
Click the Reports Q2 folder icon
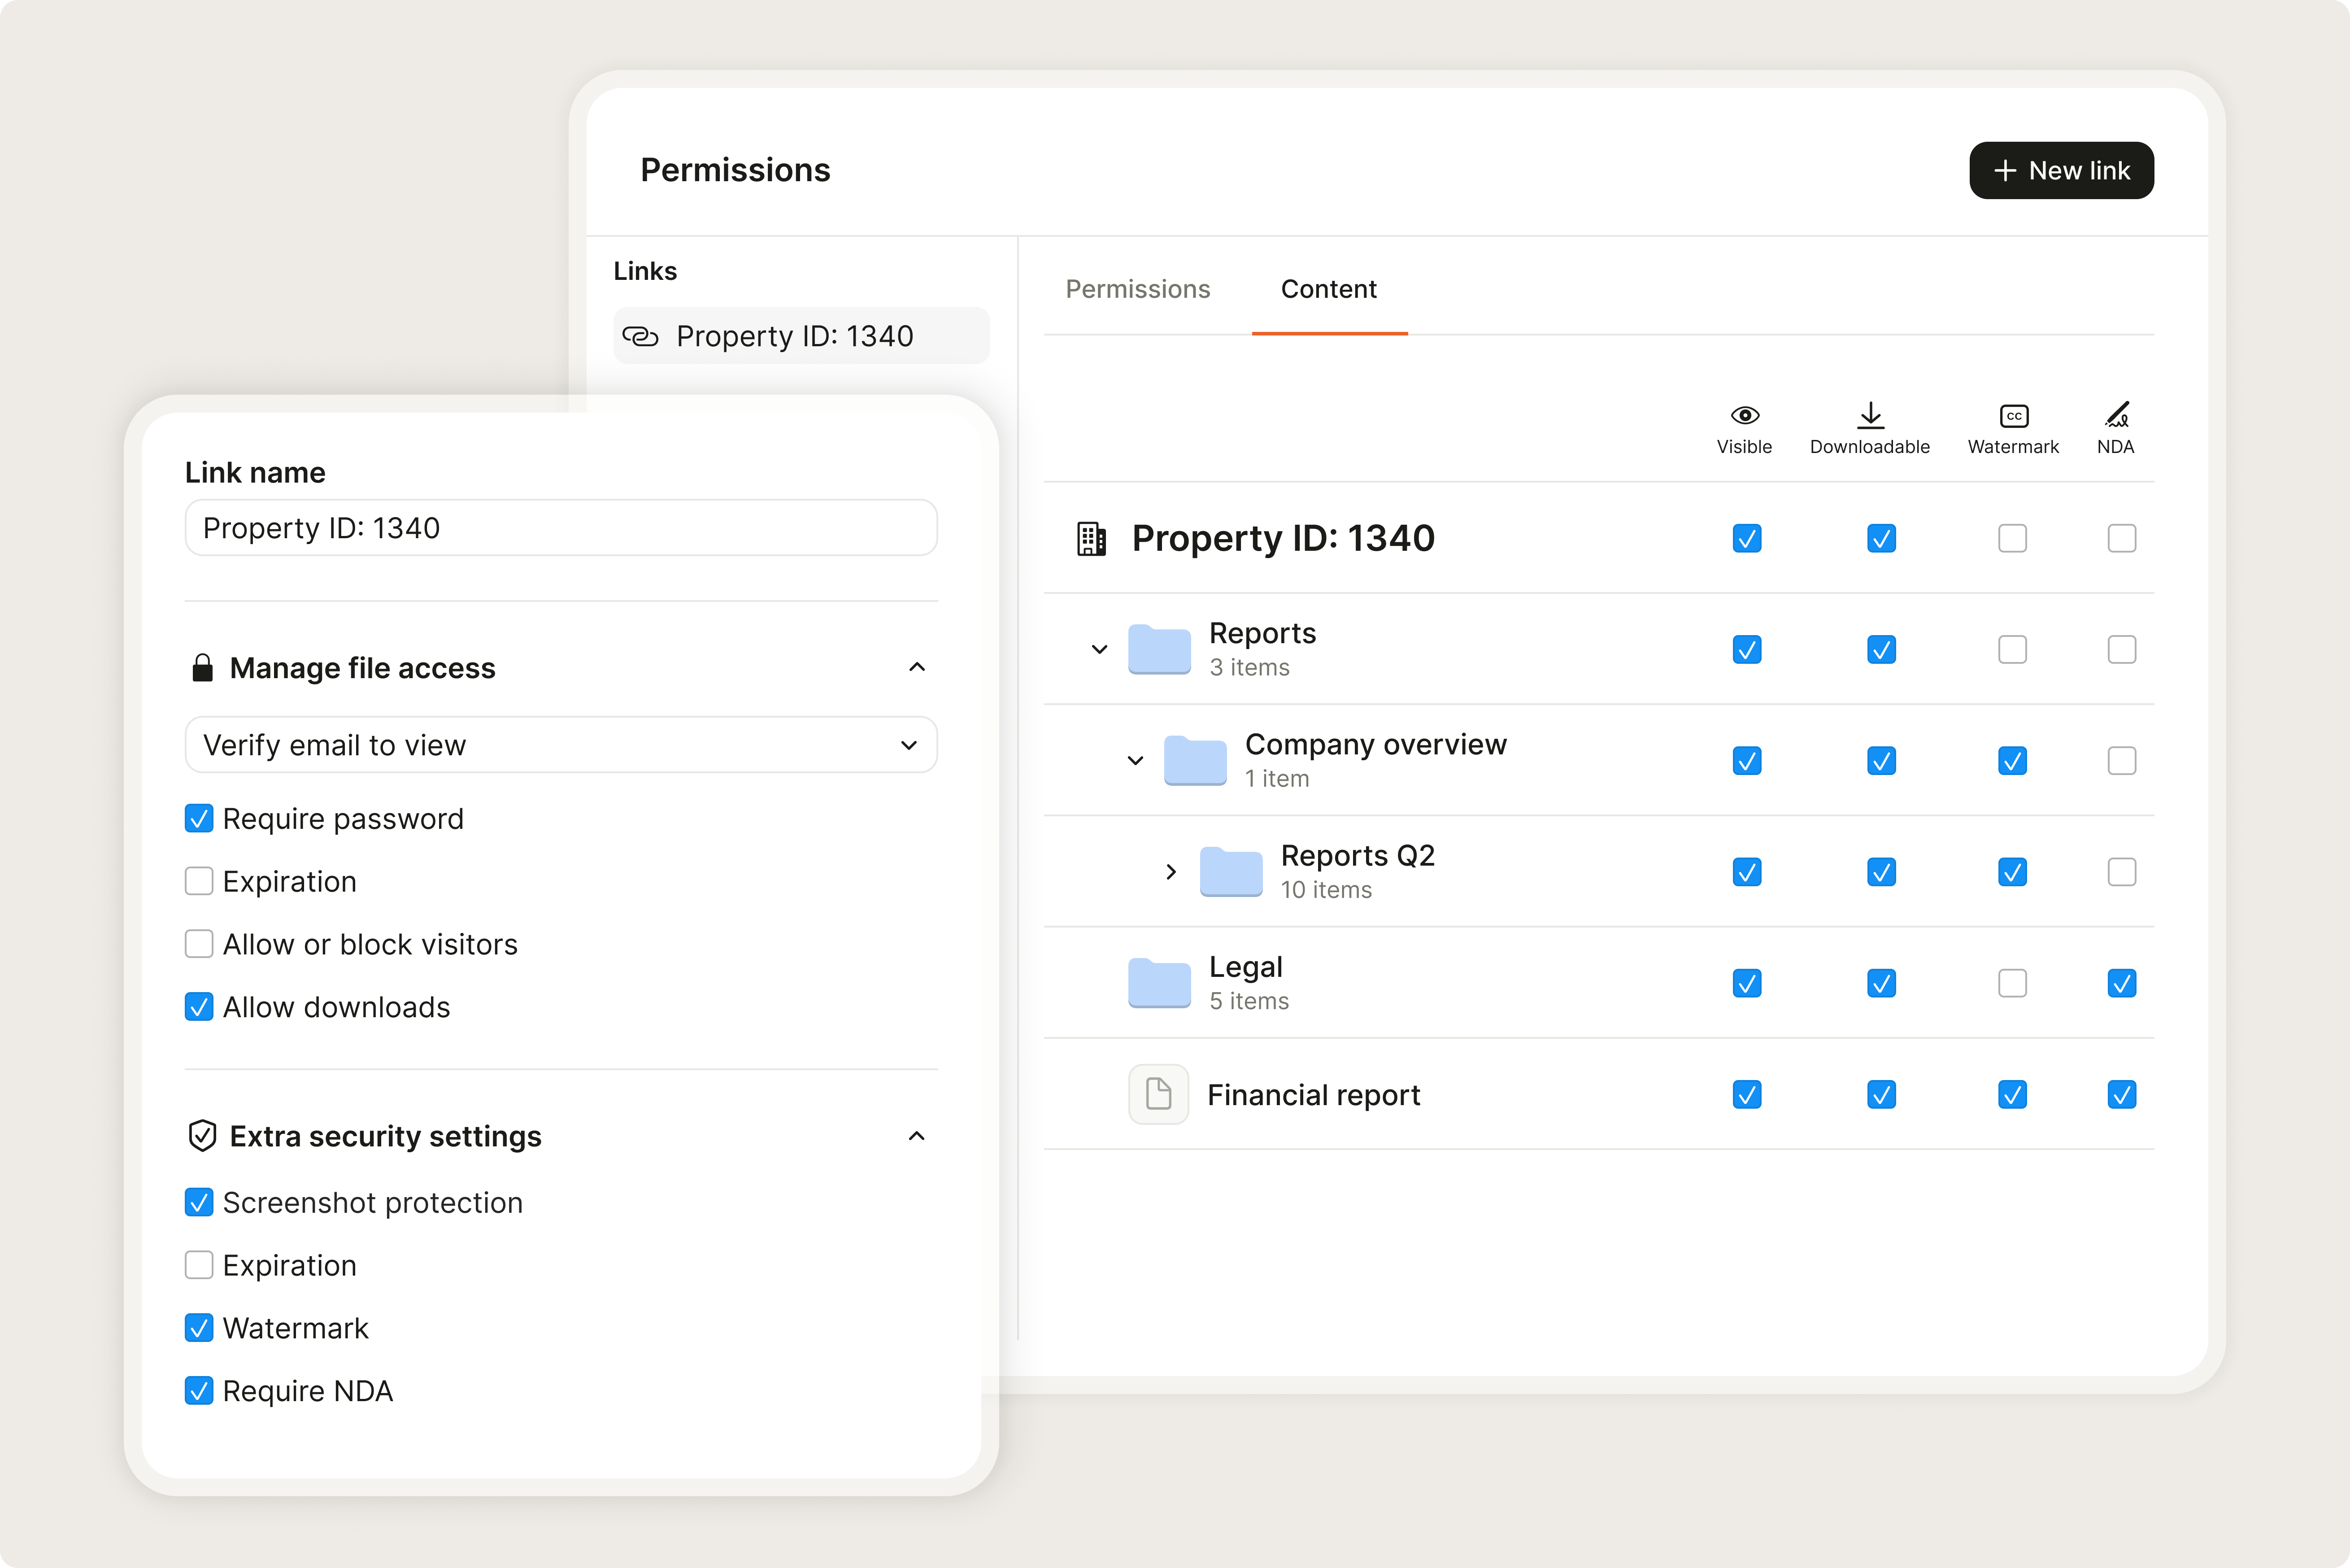click(x=1231, y=872)
